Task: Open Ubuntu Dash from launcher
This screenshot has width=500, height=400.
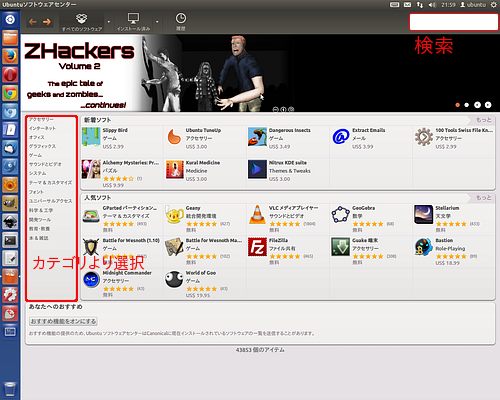Action: (10, 19)
